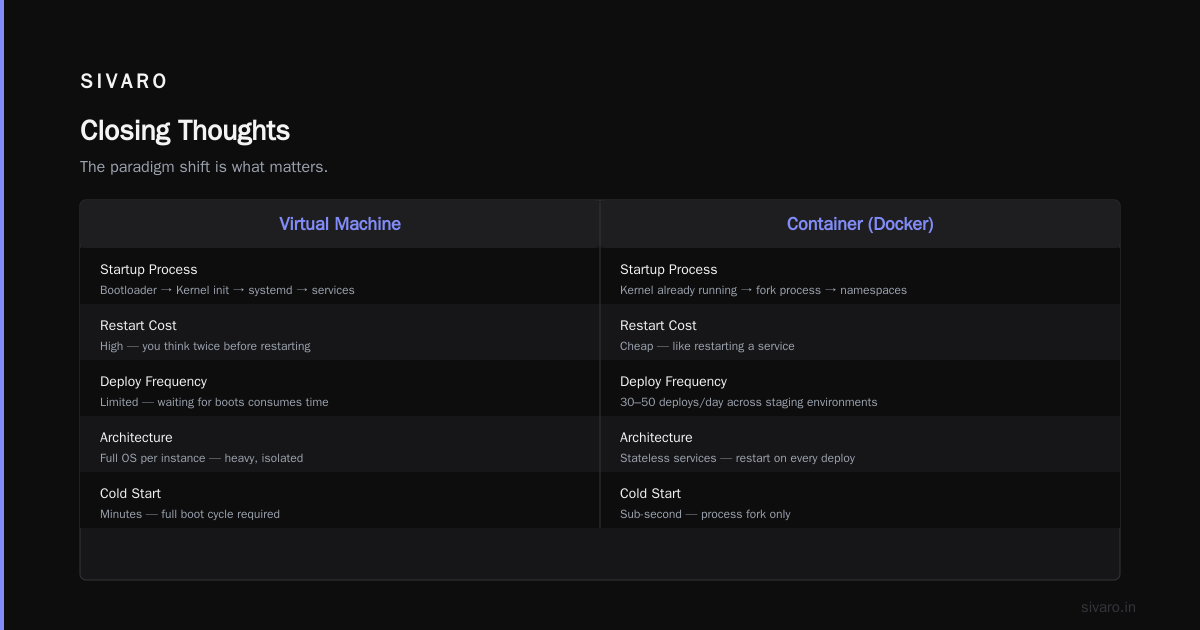
Task: Click the subtitle about the paradigm shift
Action: (204, 166)
